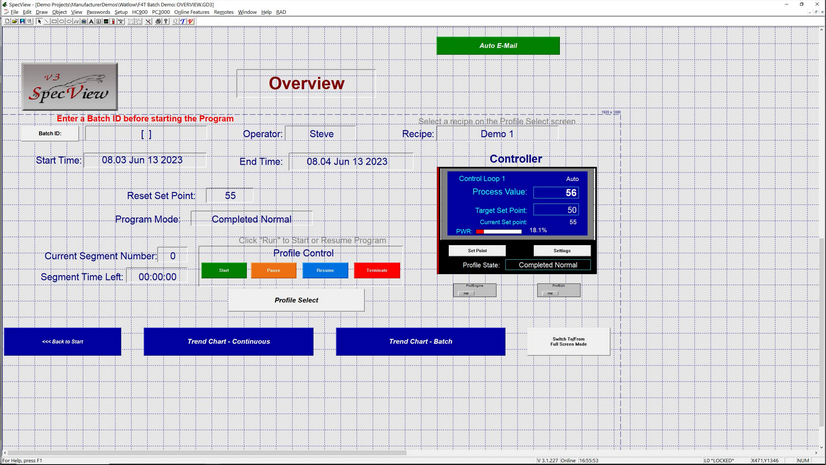Open the Setup menu

click(121, 12)
